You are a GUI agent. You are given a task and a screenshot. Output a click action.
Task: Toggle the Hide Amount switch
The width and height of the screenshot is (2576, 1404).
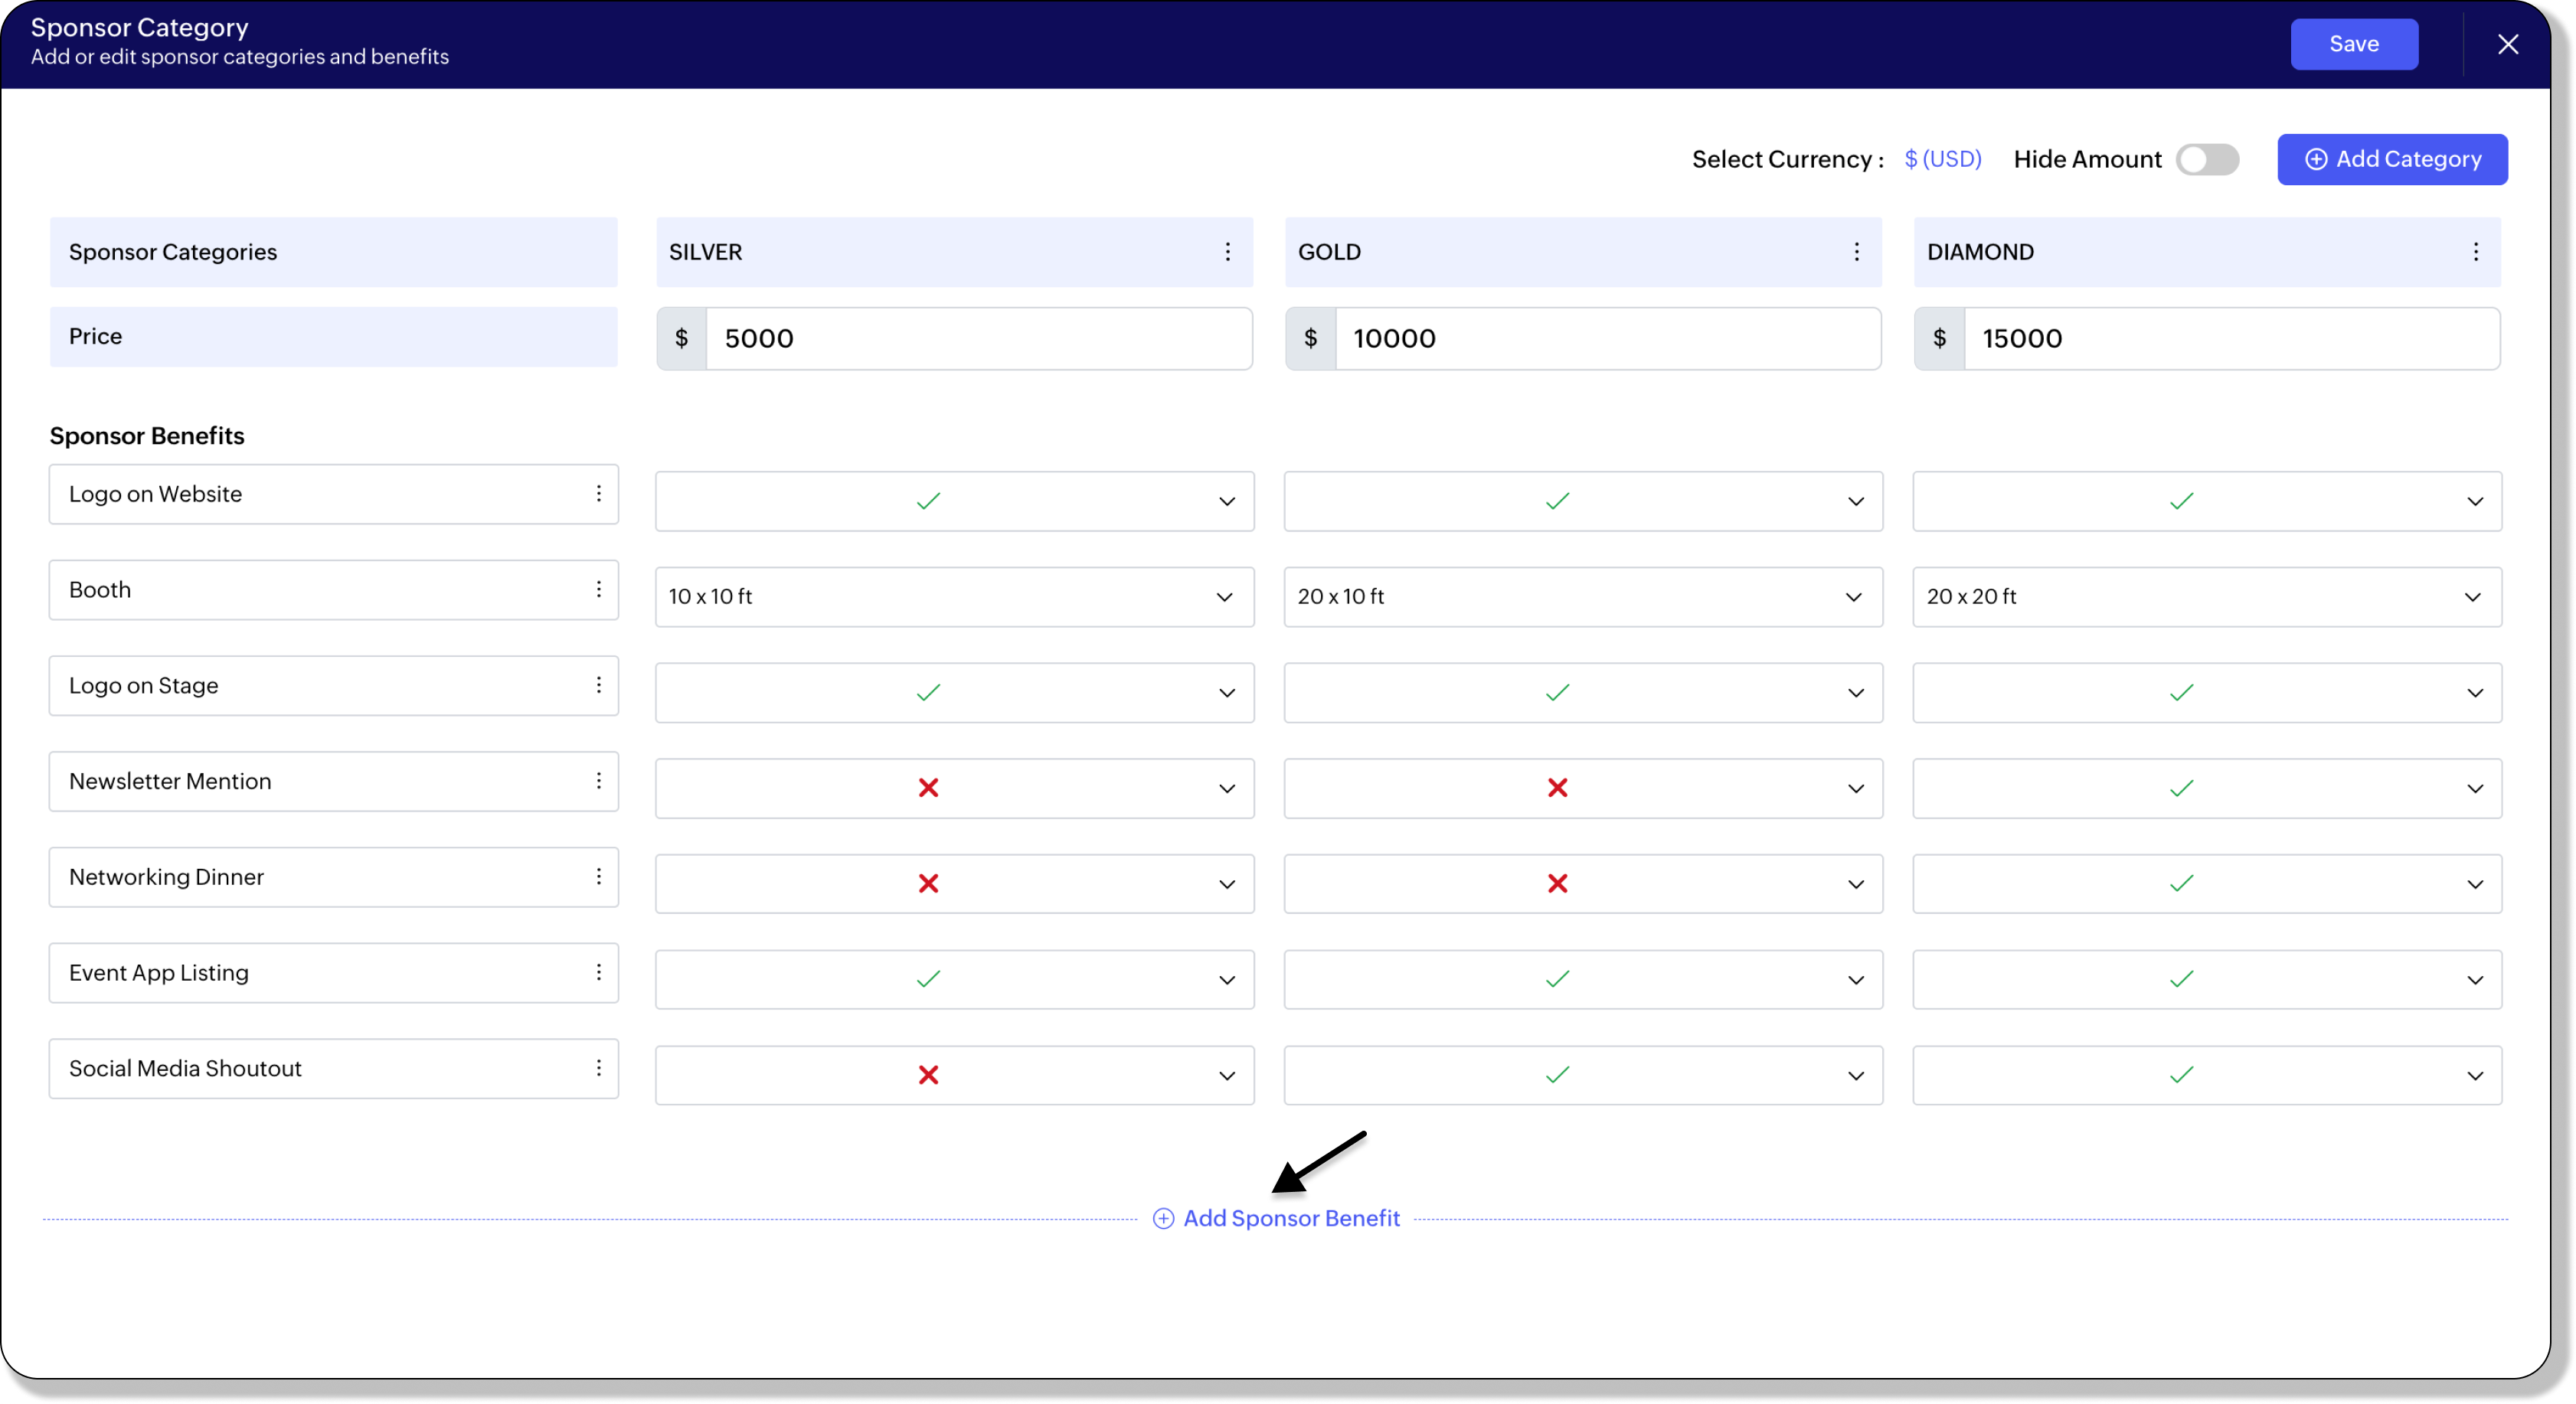tap(2207, 160)
